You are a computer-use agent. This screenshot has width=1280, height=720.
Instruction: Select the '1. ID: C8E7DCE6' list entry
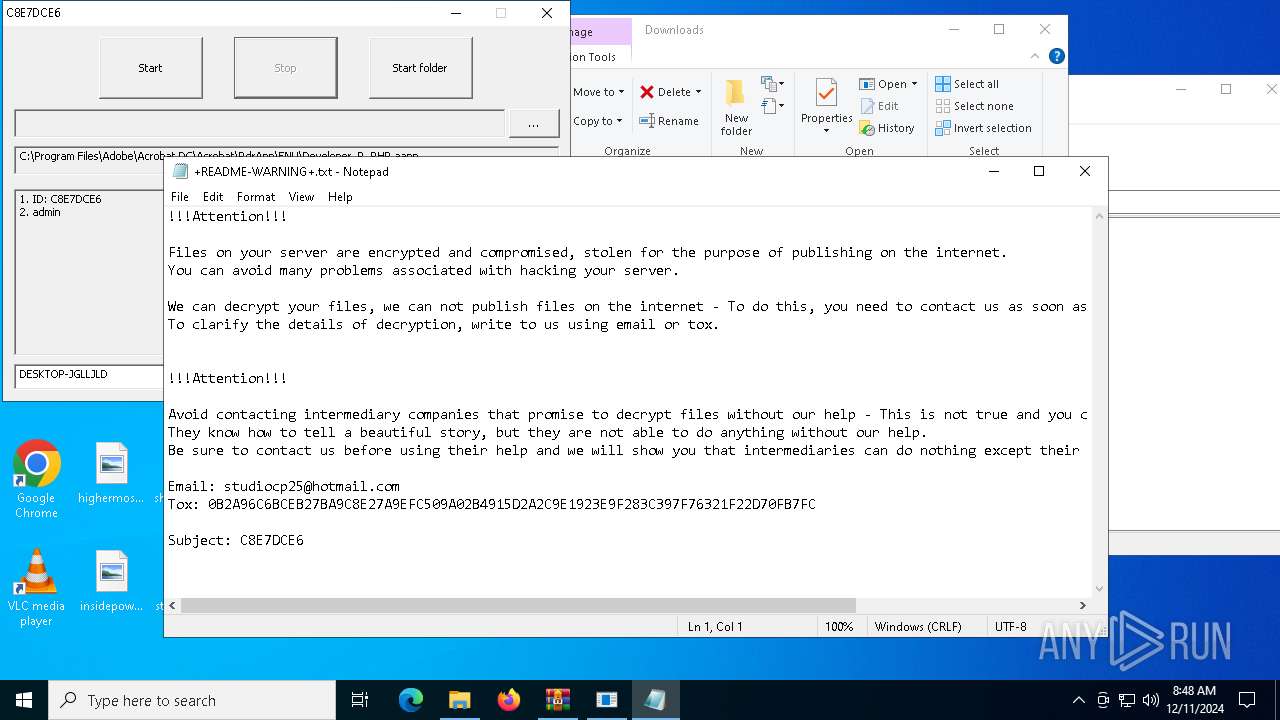coord(60,199)
